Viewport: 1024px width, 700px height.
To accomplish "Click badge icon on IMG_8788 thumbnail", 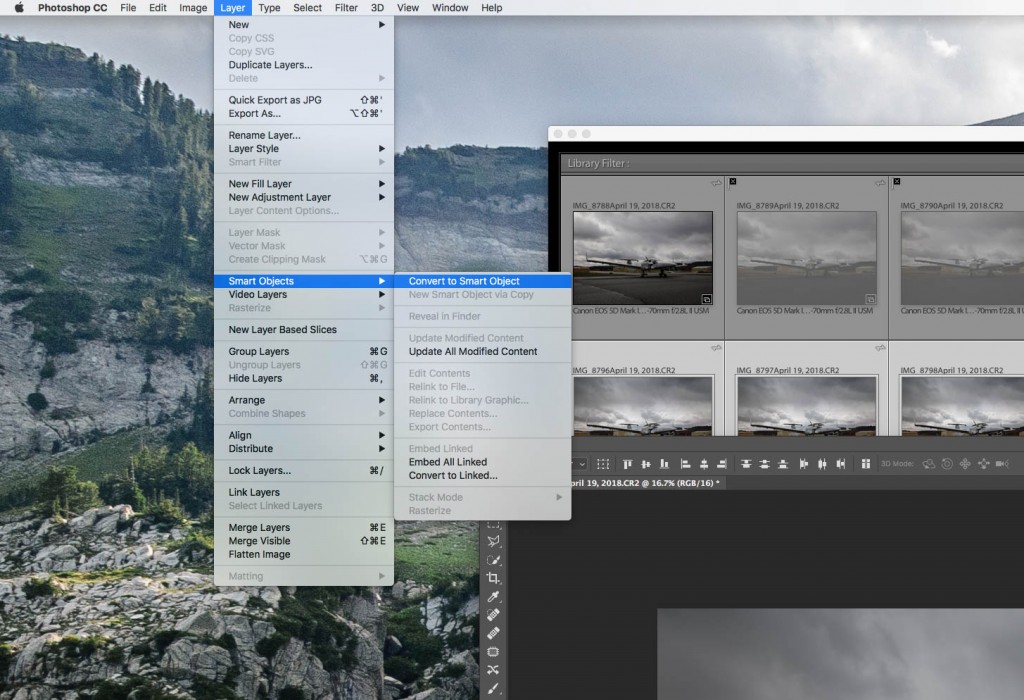I will 707,299.
